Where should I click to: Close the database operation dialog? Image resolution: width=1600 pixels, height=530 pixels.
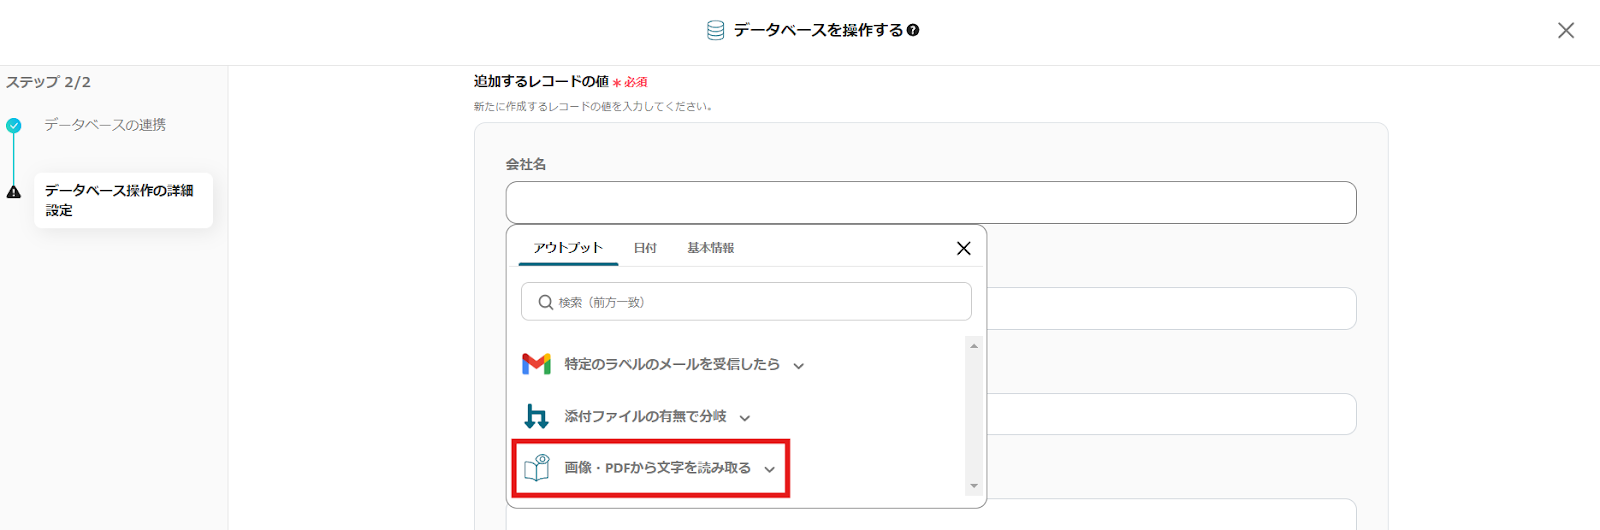[x=1566, y=30]
